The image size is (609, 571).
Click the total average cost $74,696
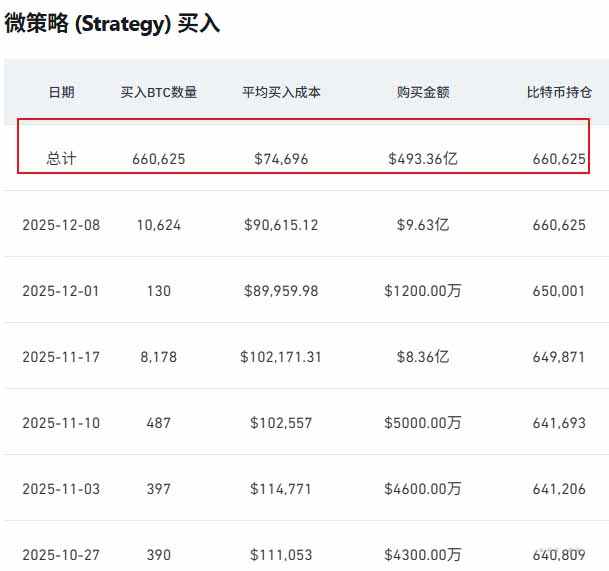click(x=281, y=159)
